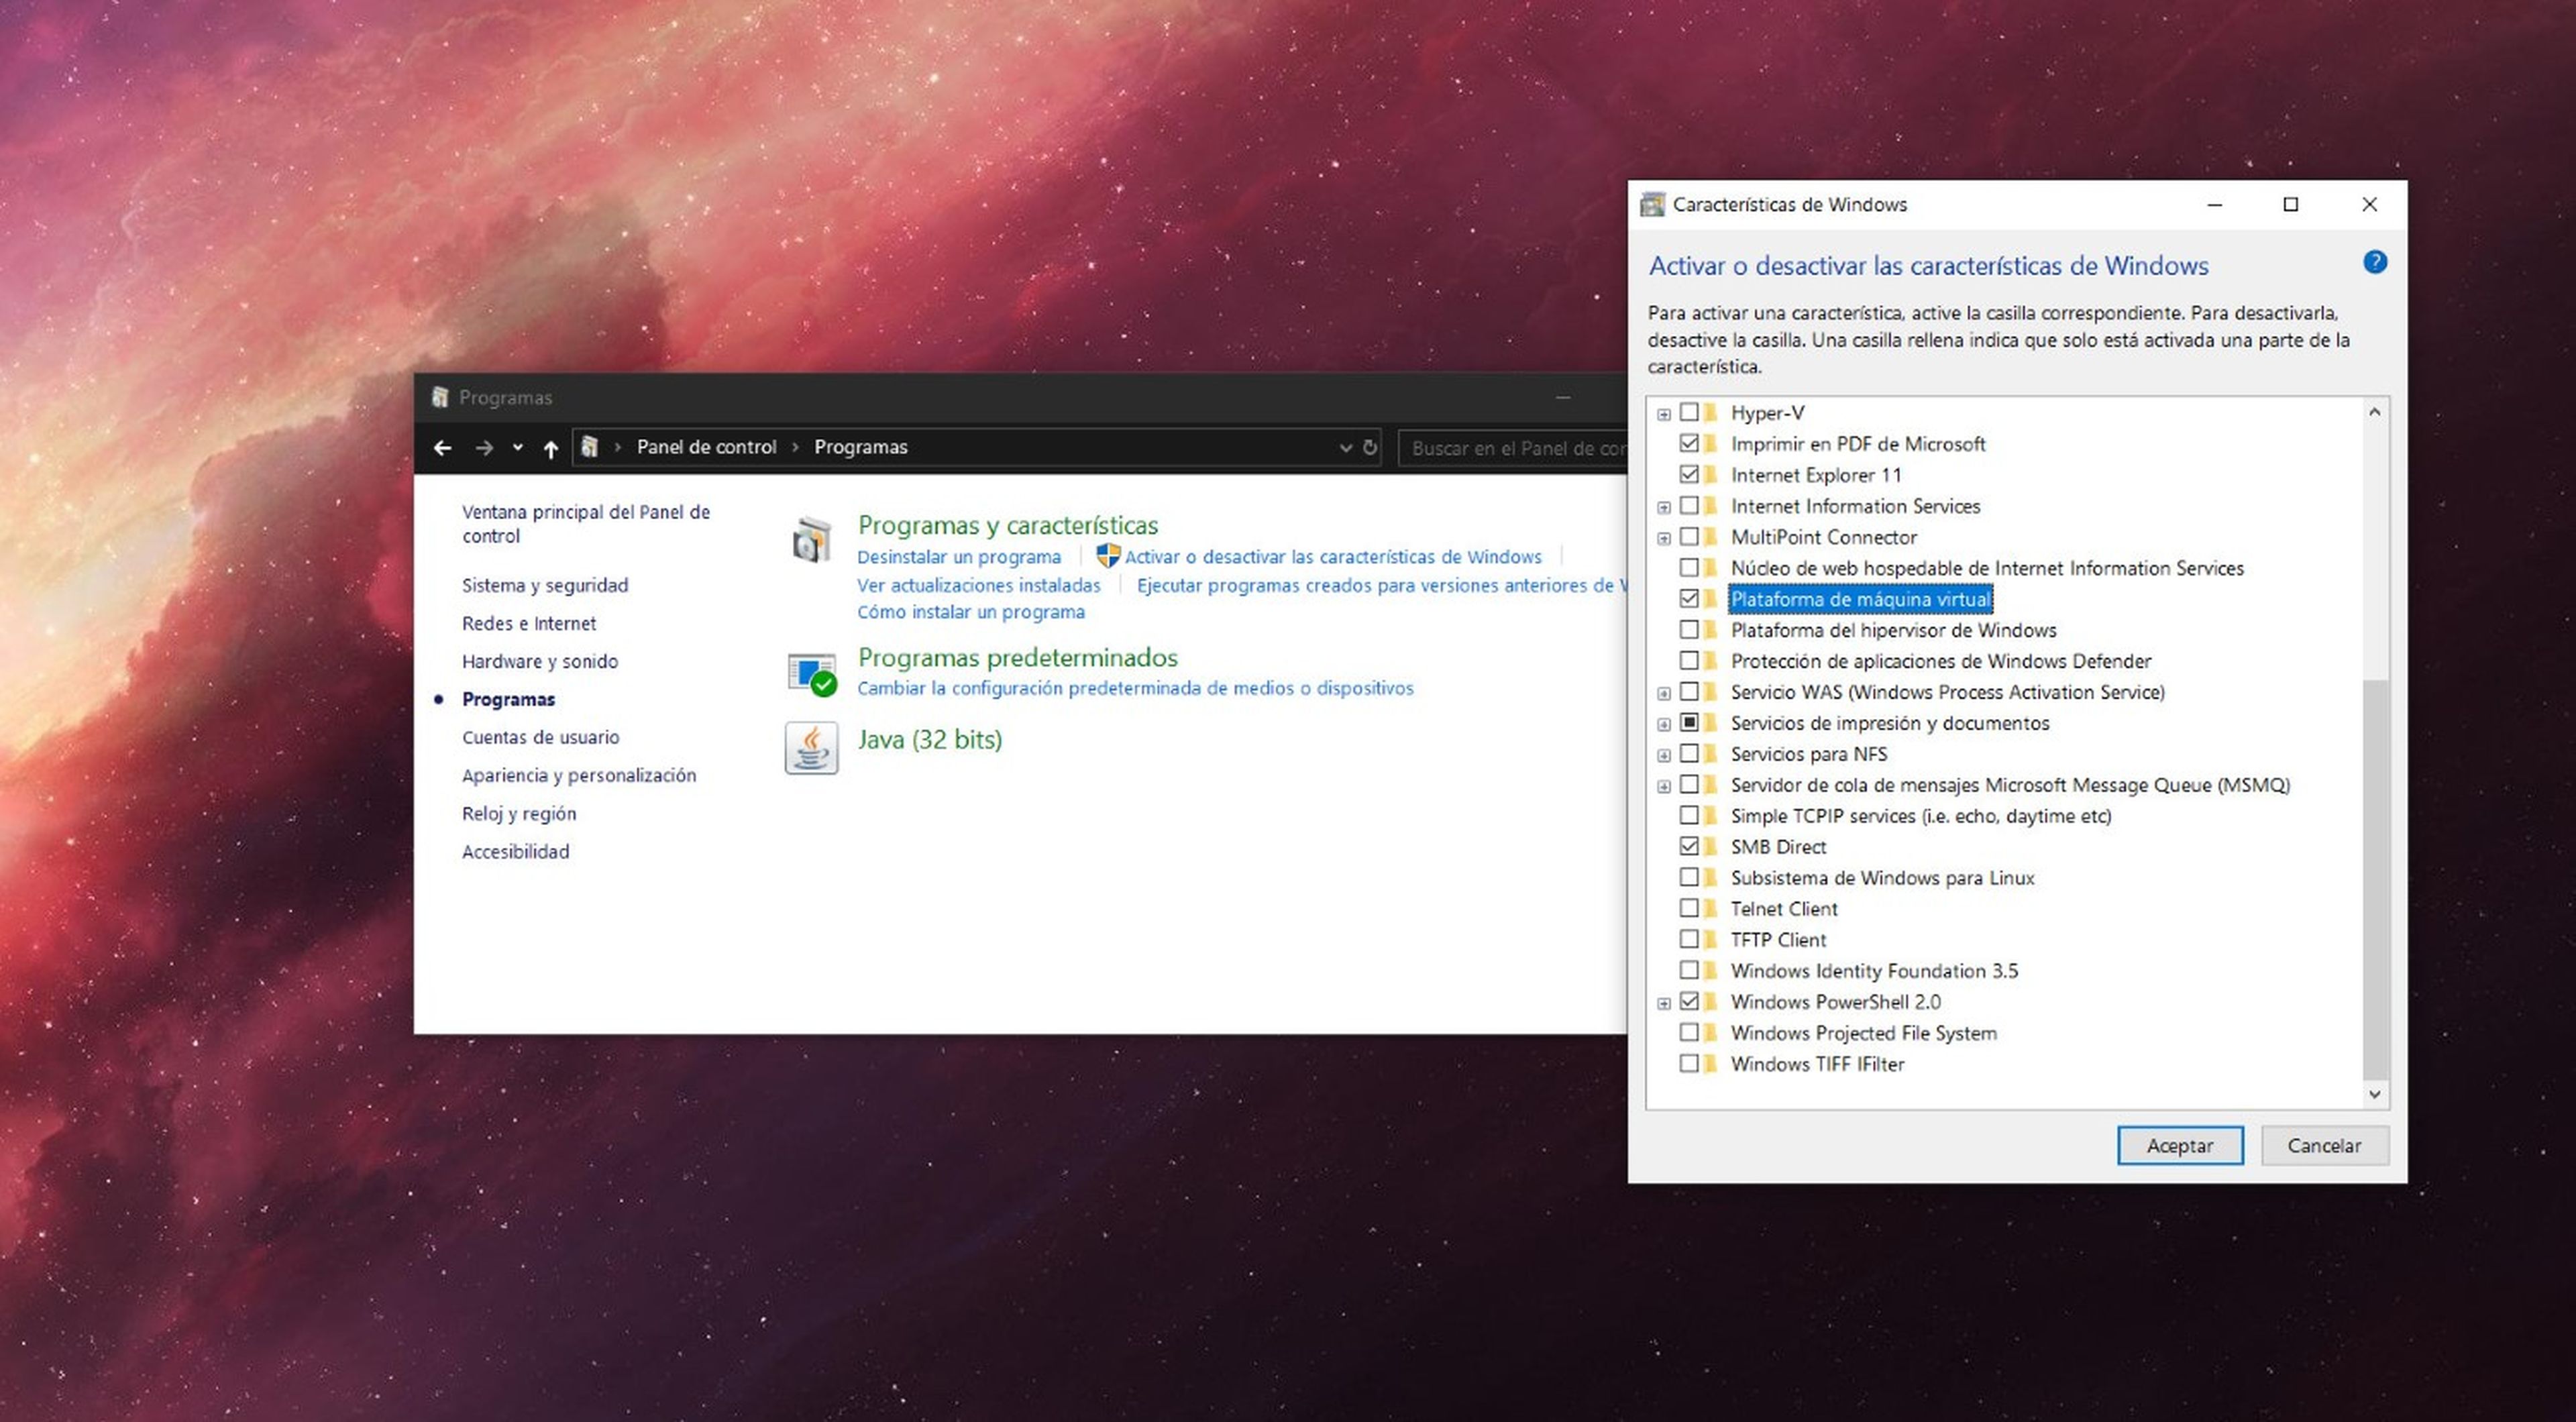2576x1422 pixels.
Task: Click the Cancelar button
Action: tap(2325, 1145)
